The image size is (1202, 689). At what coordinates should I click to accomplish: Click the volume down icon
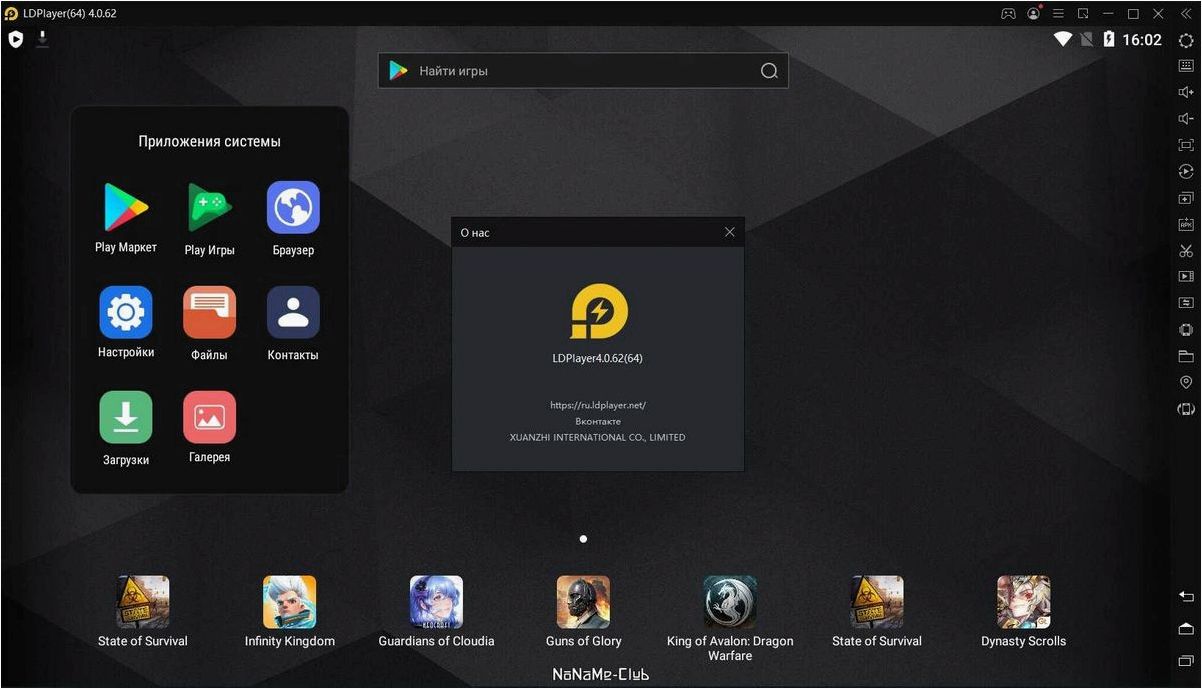click(1186, 118)
